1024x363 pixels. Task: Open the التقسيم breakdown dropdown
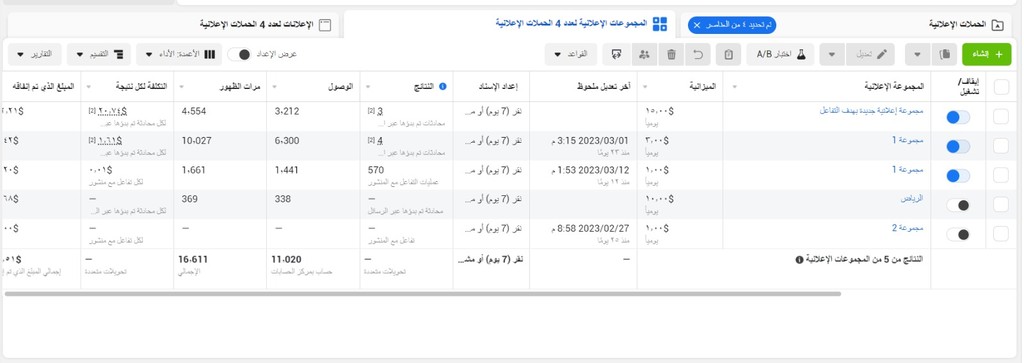[x=99, y=54]
